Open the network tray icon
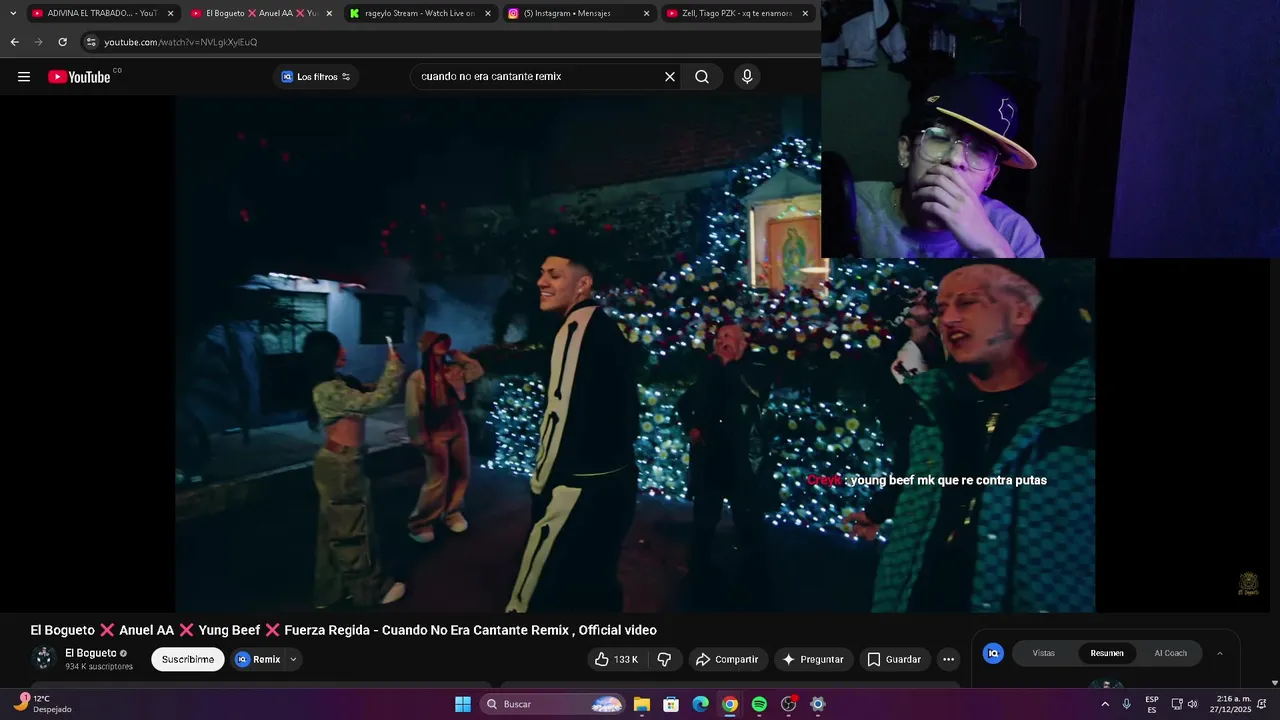1280x720 pixels. pos(1176,704)
